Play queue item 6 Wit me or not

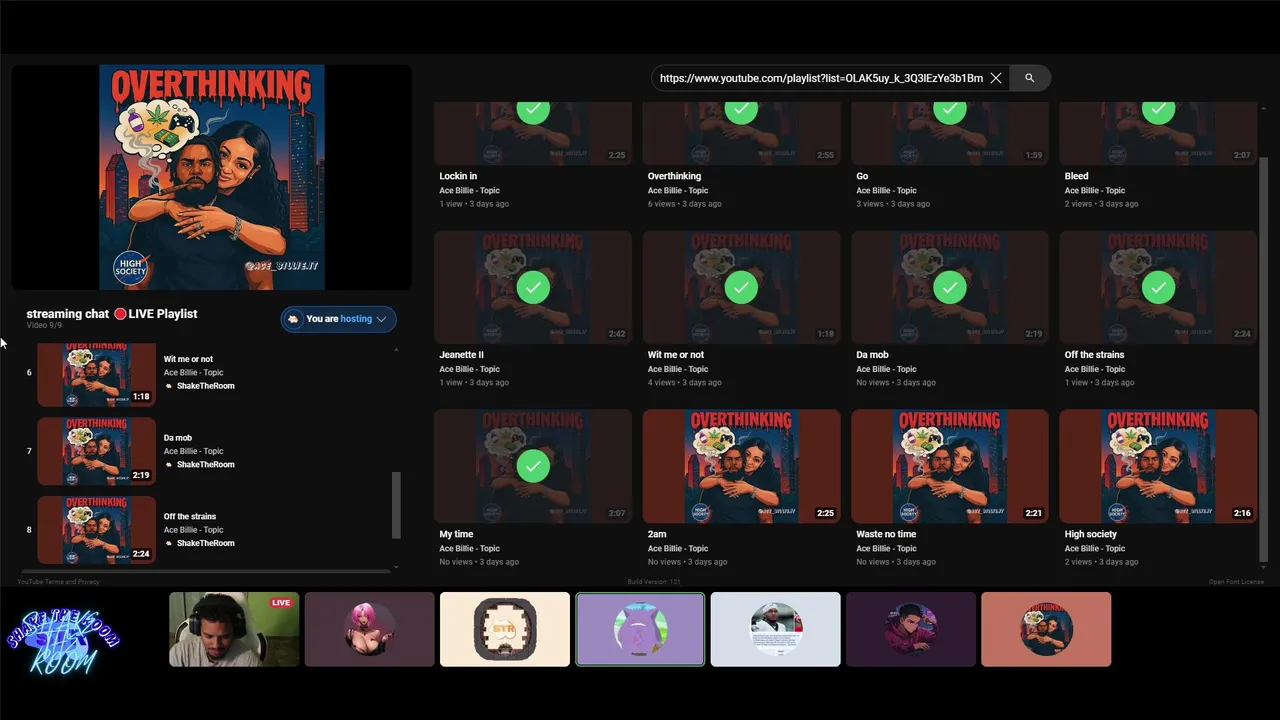click(96, 373)
